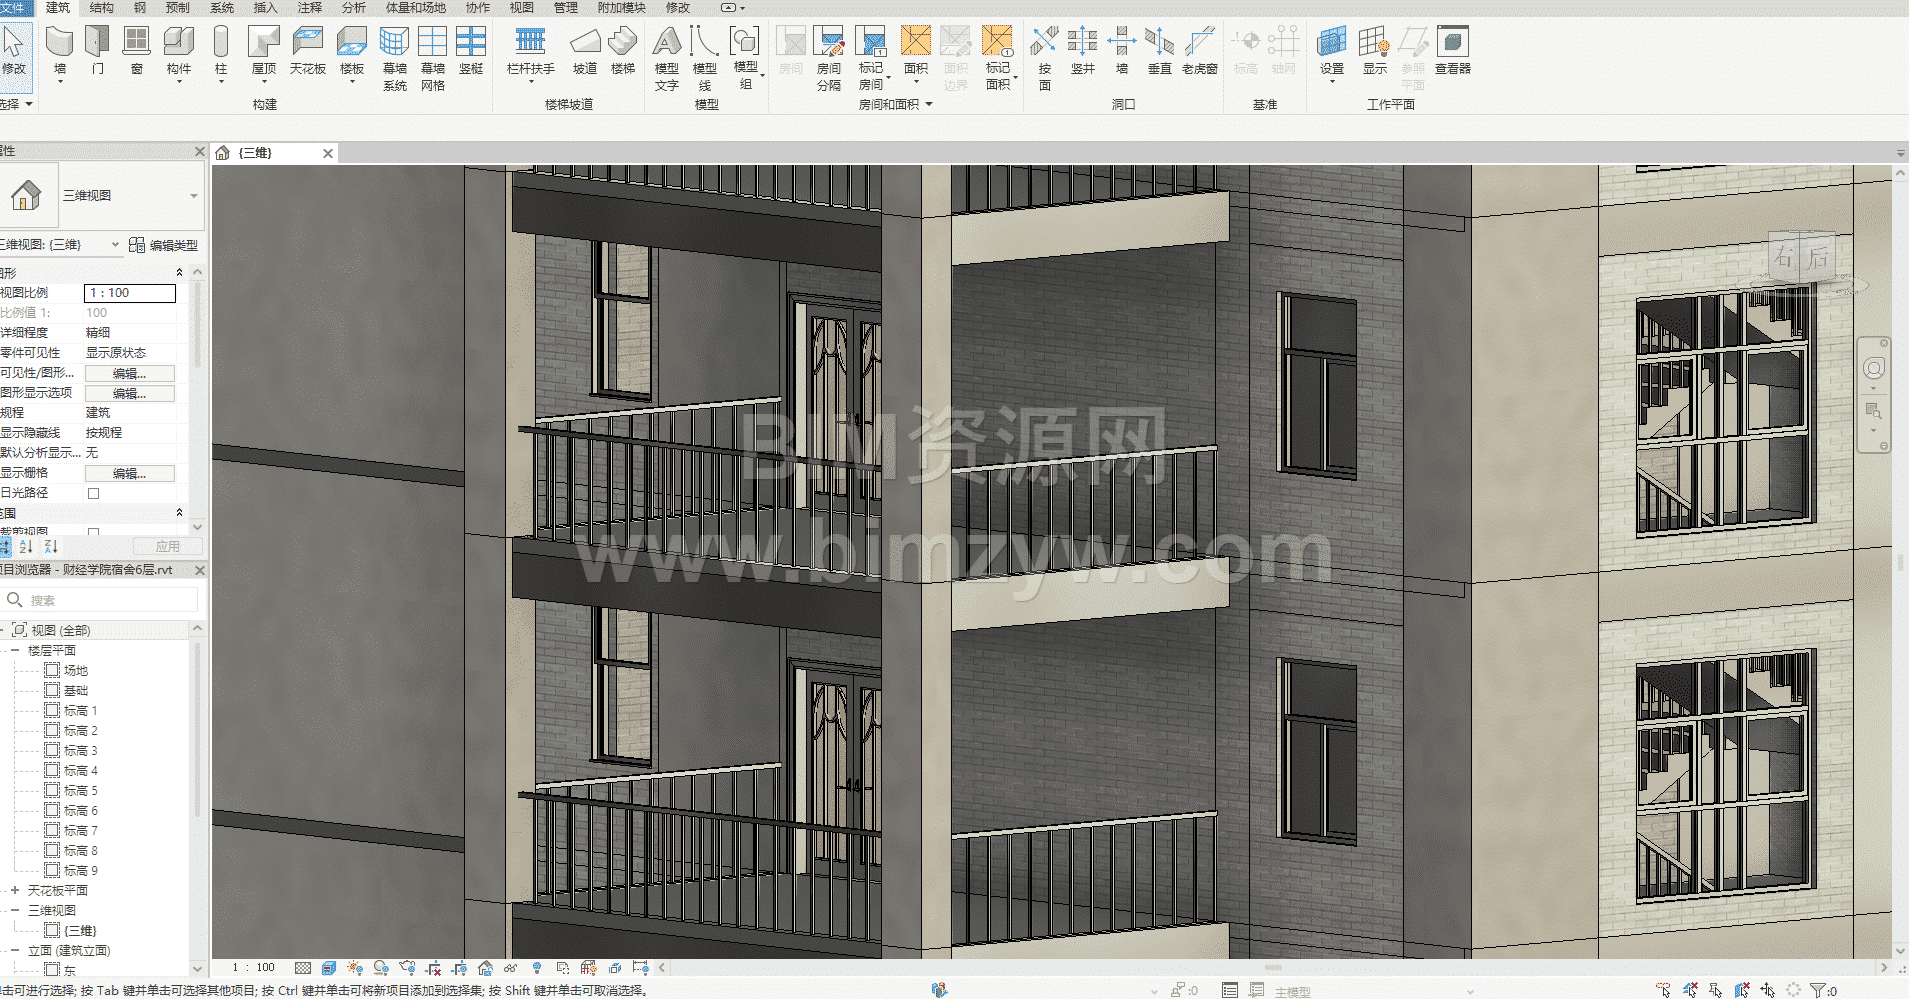Select the Ramp (坡道) tool

tap(585, 52)
